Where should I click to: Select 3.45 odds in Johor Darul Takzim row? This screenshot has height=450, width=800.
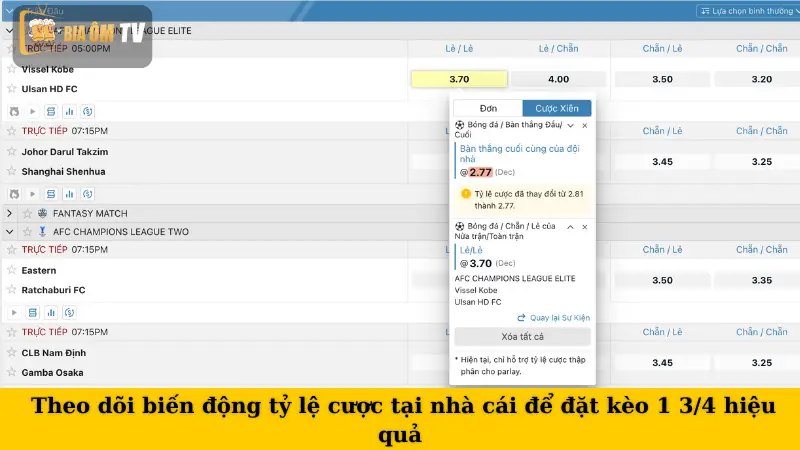662,162
